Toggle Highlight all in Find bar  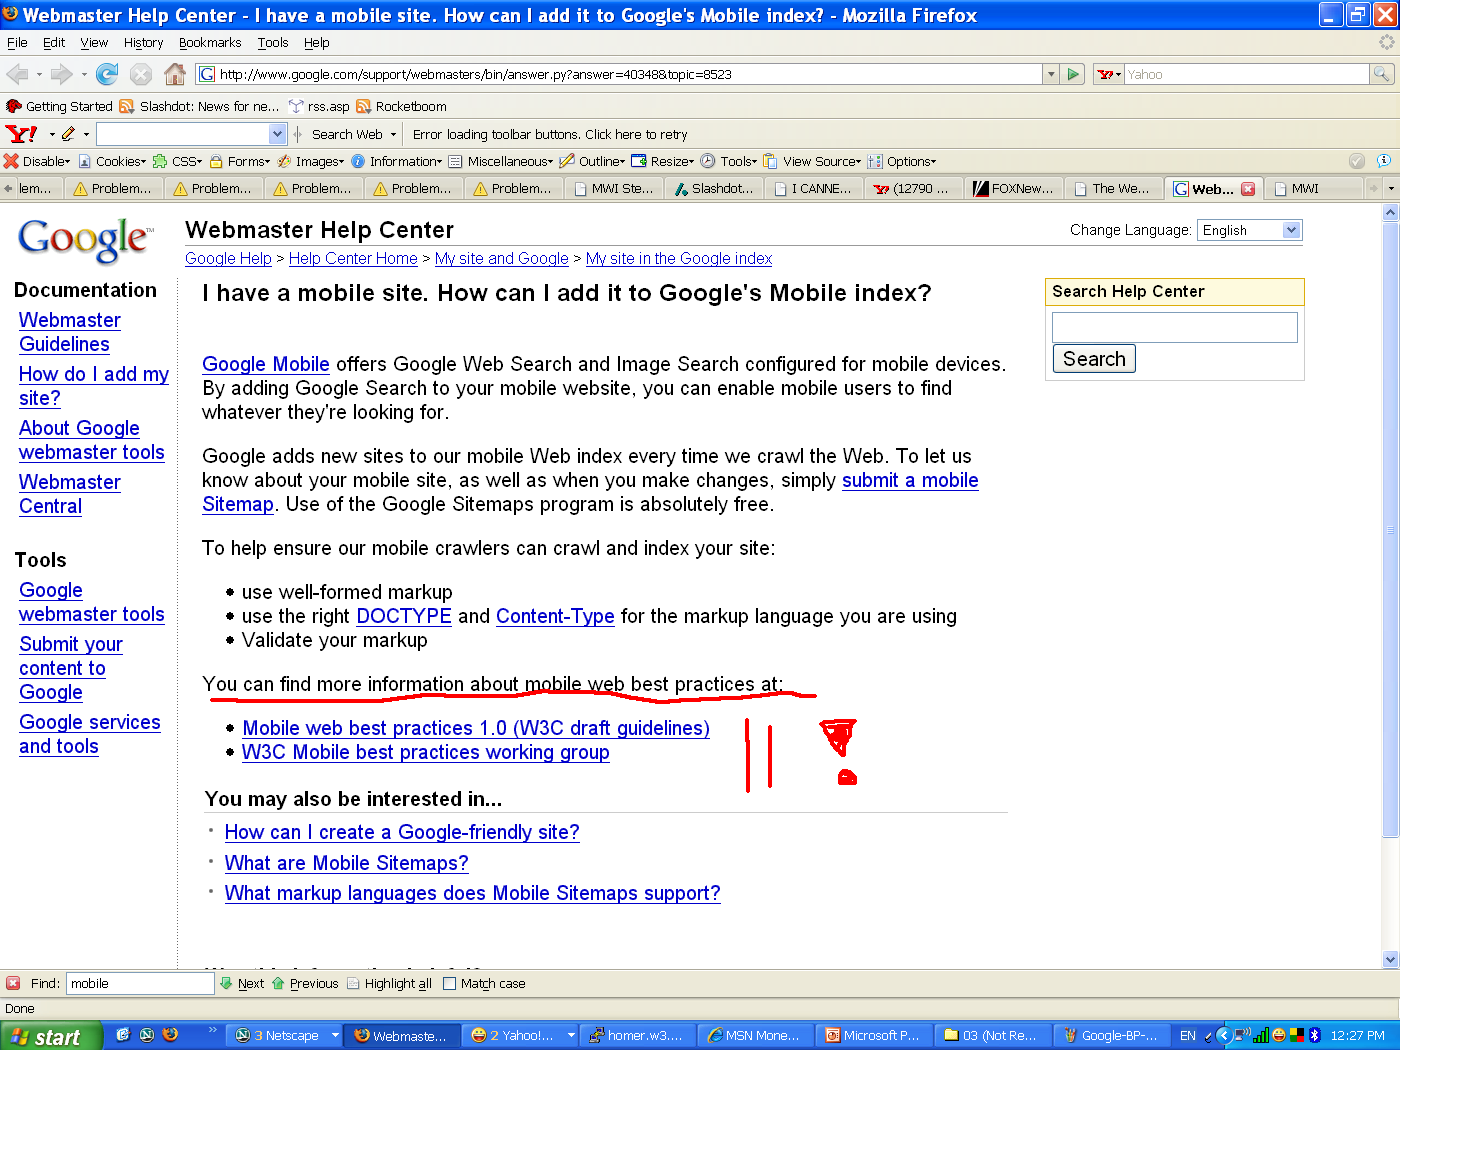(389, 983)
